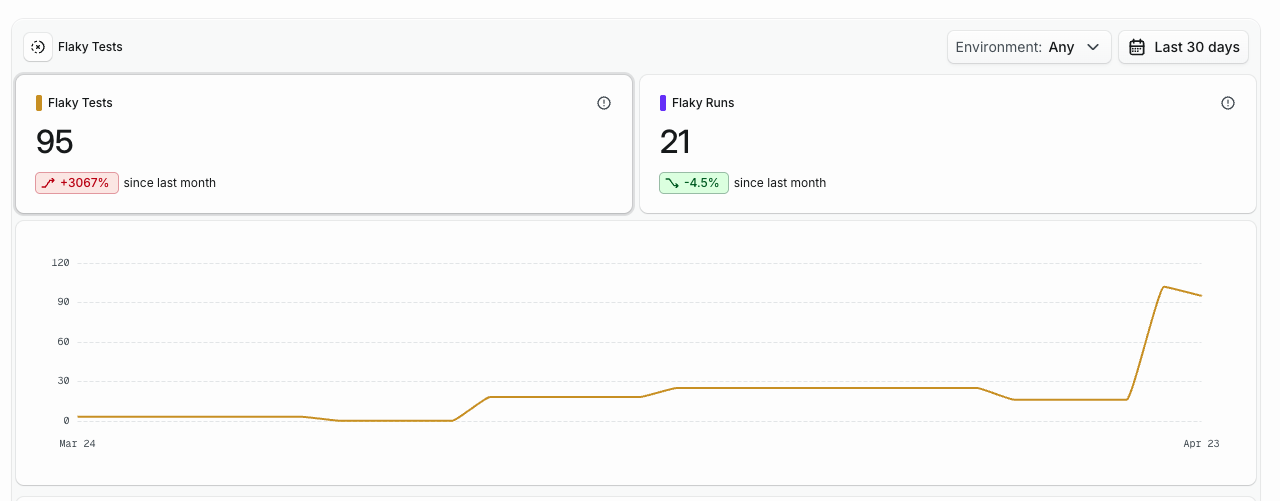
Task: Click the peak point of the chart line
Action: point(1163,287)
